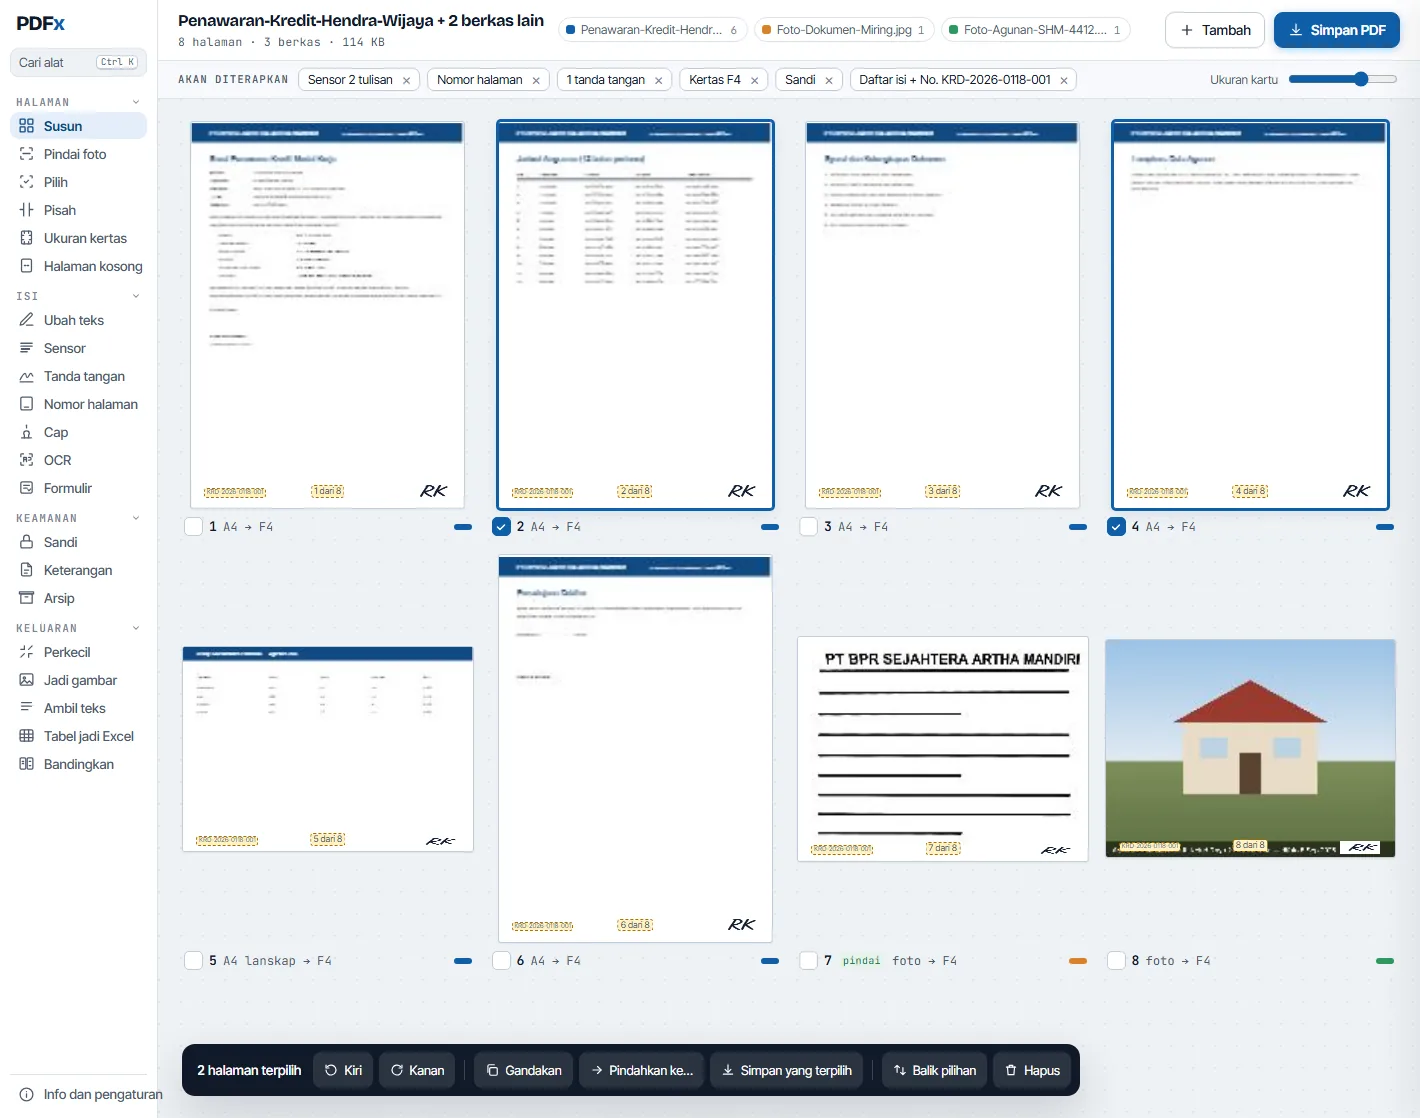Check the page 7 pindai foto checkbox

click(809, 960)
